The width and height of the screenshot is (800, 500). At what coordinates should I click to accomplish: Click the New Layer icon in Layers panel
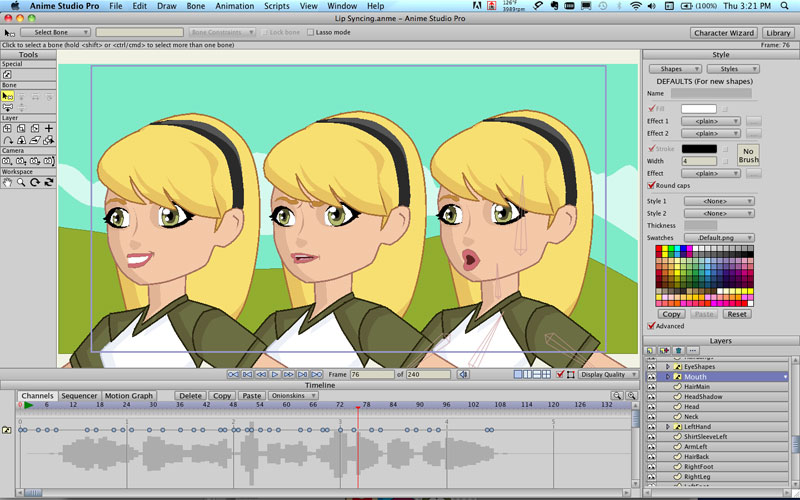click(x=650, y=351)
